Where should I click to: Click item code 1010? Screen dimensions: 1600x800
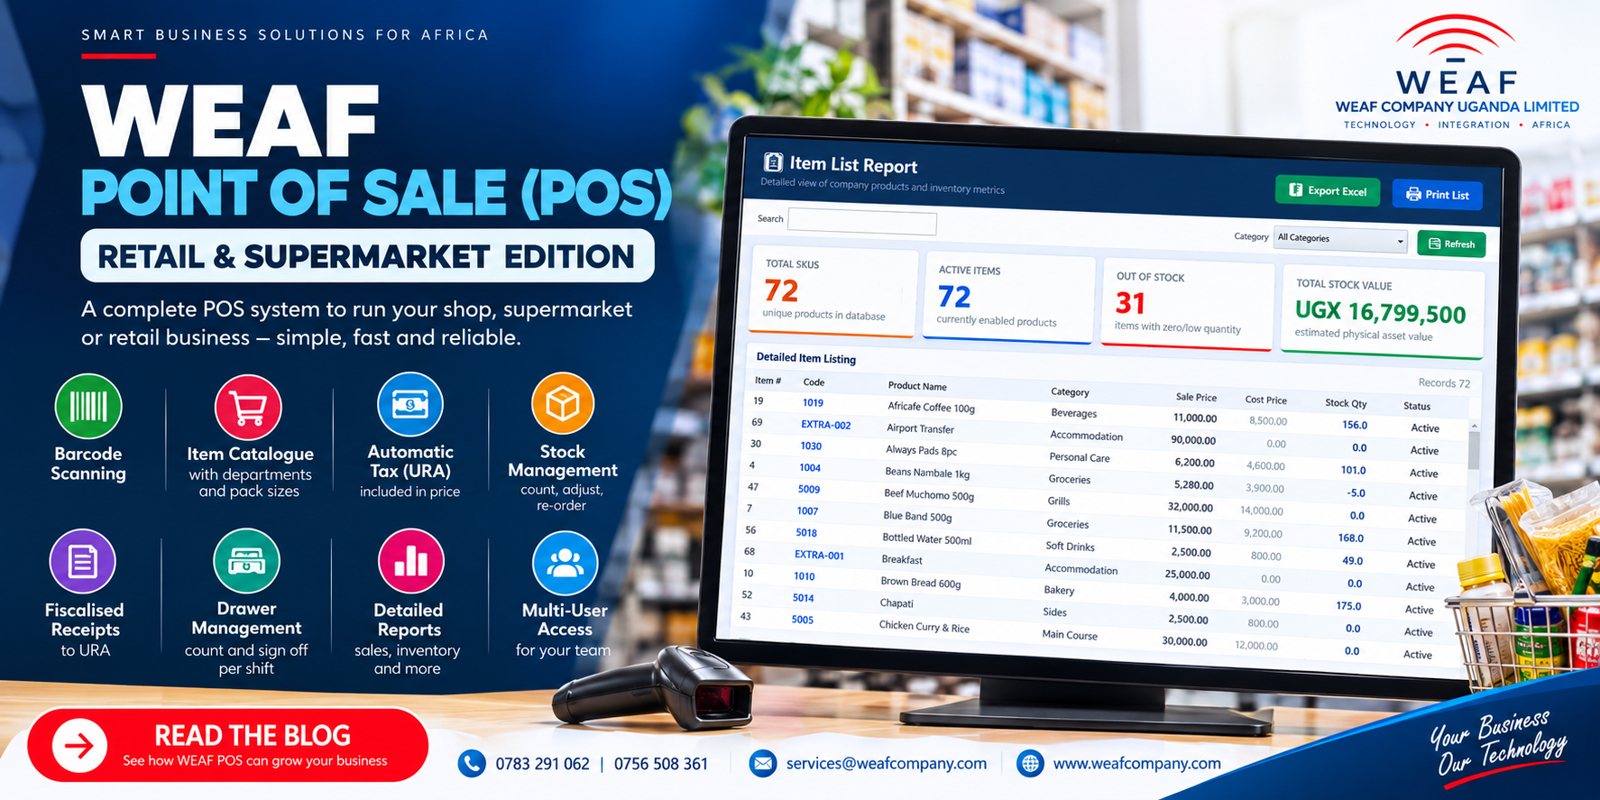[805, 577]
